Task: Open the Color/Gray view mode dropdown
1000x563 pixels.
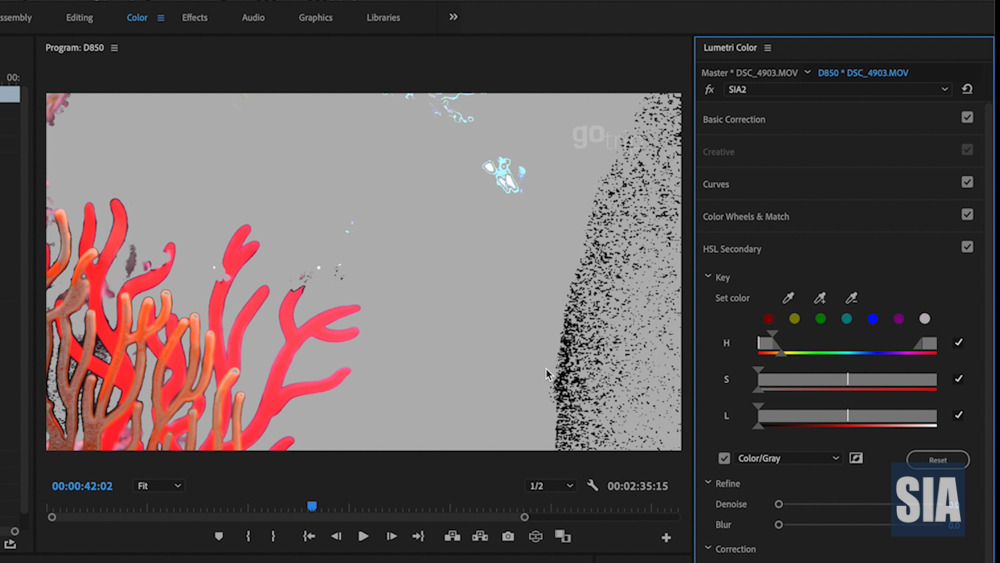Action: coord(788,458)
